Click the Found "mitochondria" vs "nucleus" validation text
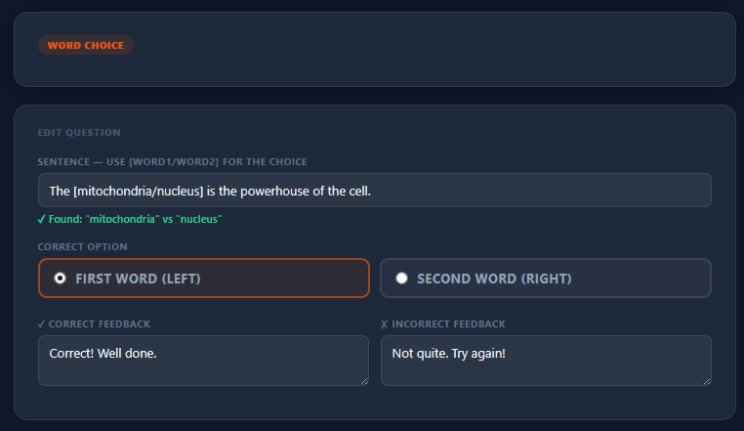 coord(135,218)
